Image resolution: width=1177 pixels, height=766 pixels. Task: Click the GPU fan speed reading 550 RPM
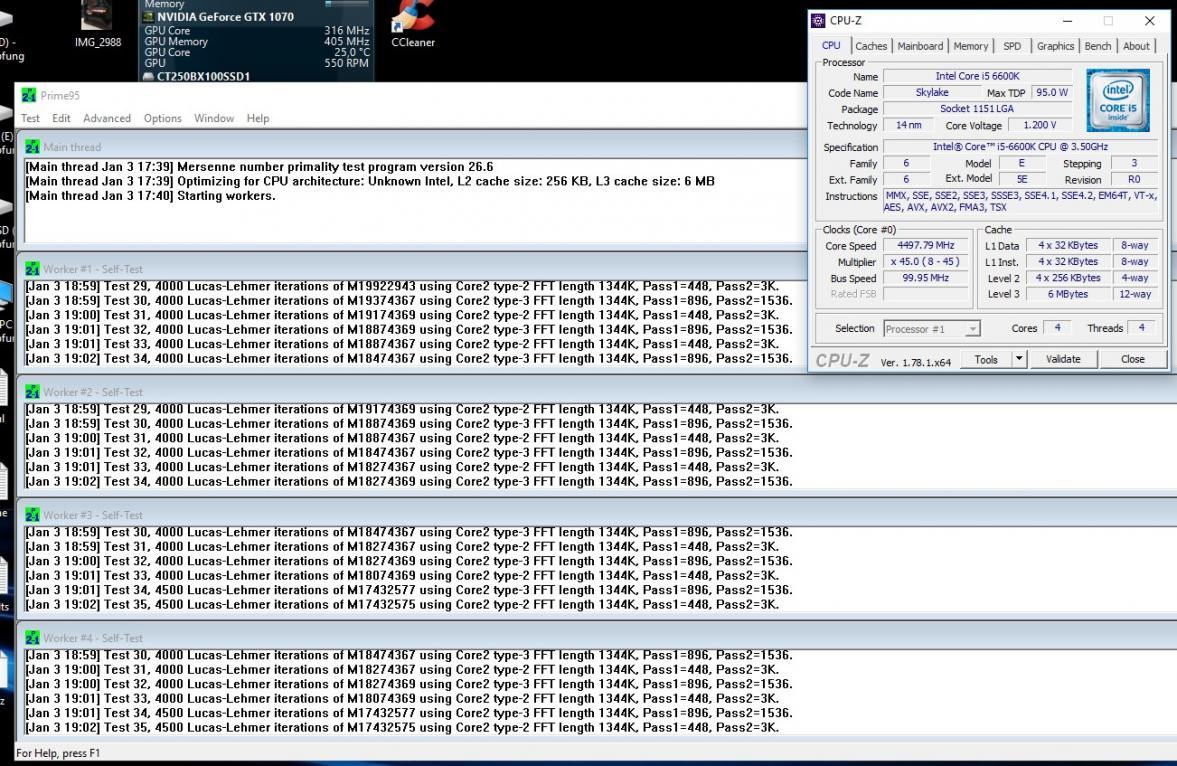(x=346, y=63)
